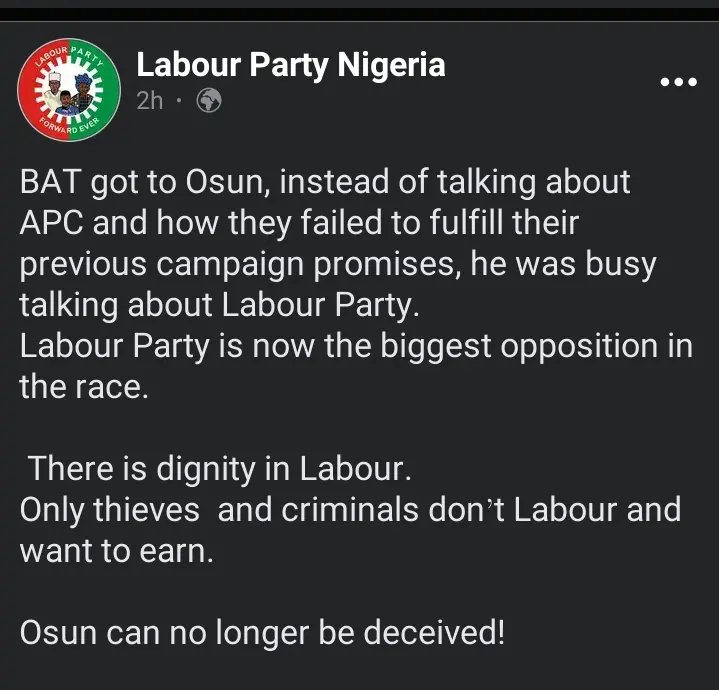Click the 'FORWARD EVER' text on the logo
This screenshot has height=690, width=719.
tap(70, 127)
